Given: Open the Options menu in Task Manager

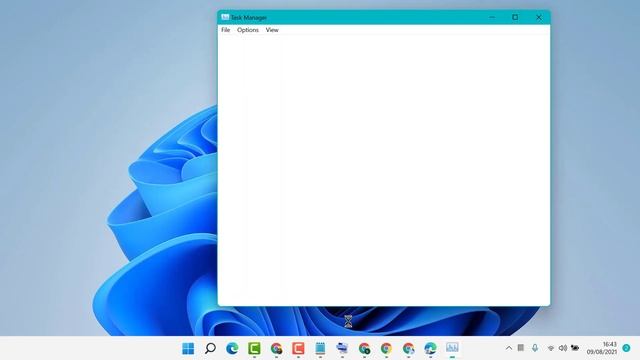Looking at the screenshot, I should pyautogui.click(x=248, y=30).
